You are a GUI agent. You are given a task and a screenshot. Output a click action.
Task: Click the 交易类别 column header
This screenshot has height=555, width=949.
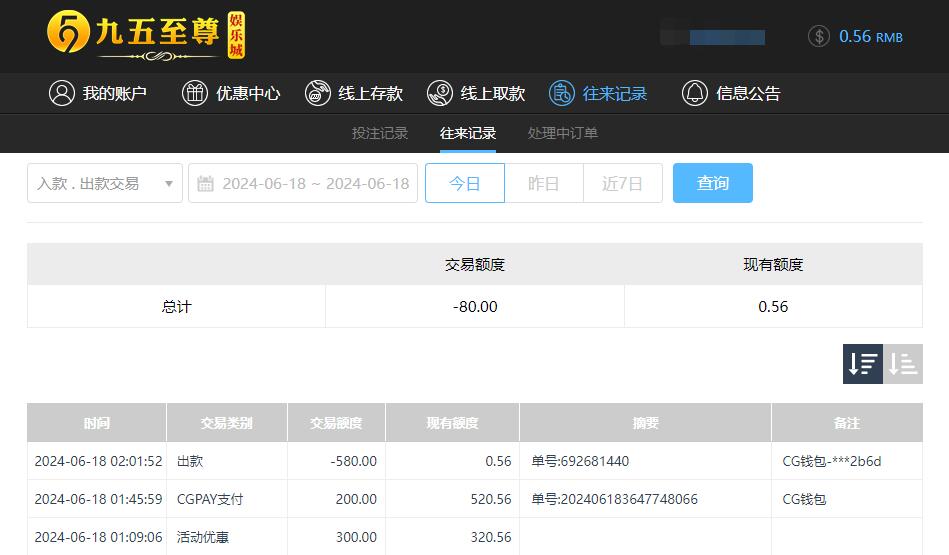point(227,423)
